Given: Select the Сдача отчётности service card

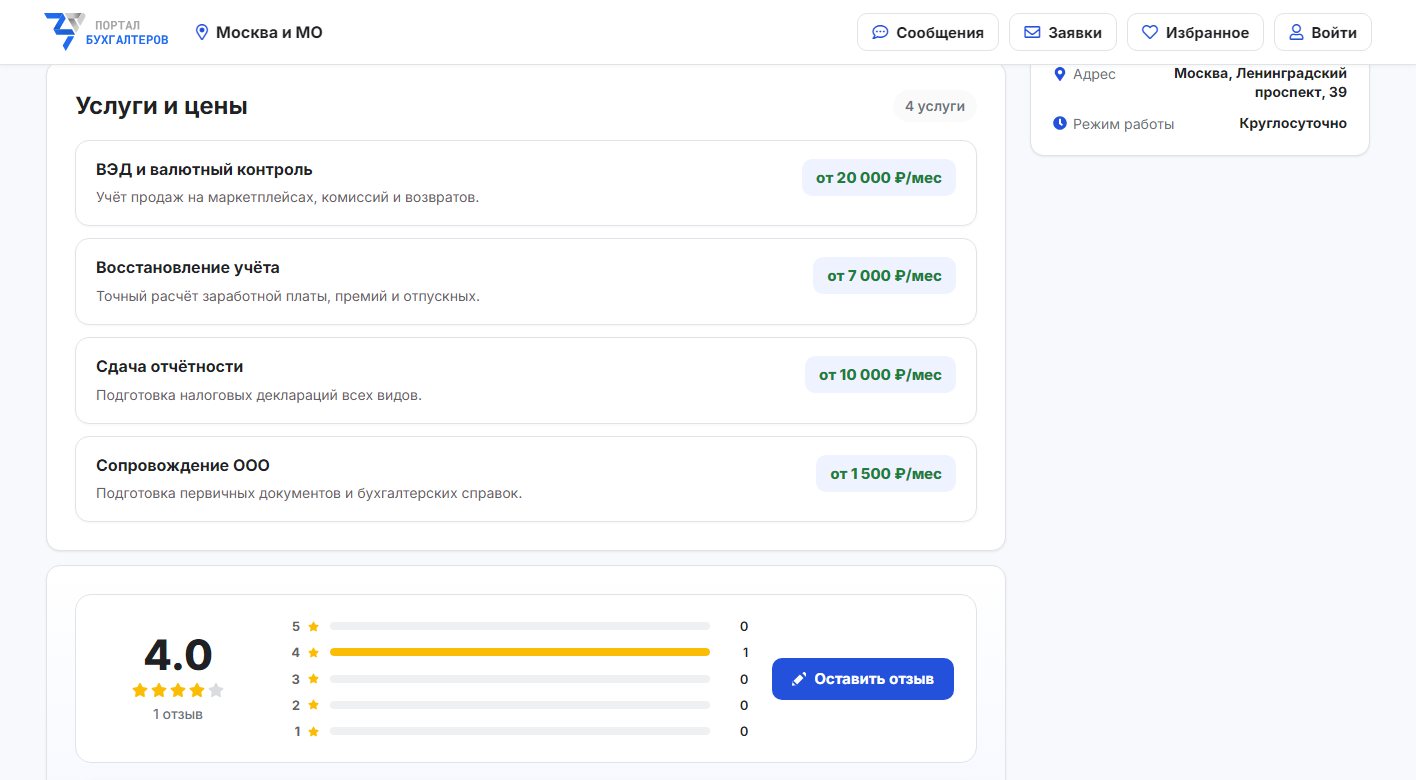Looking at the screenshot, I should (526, 380).
